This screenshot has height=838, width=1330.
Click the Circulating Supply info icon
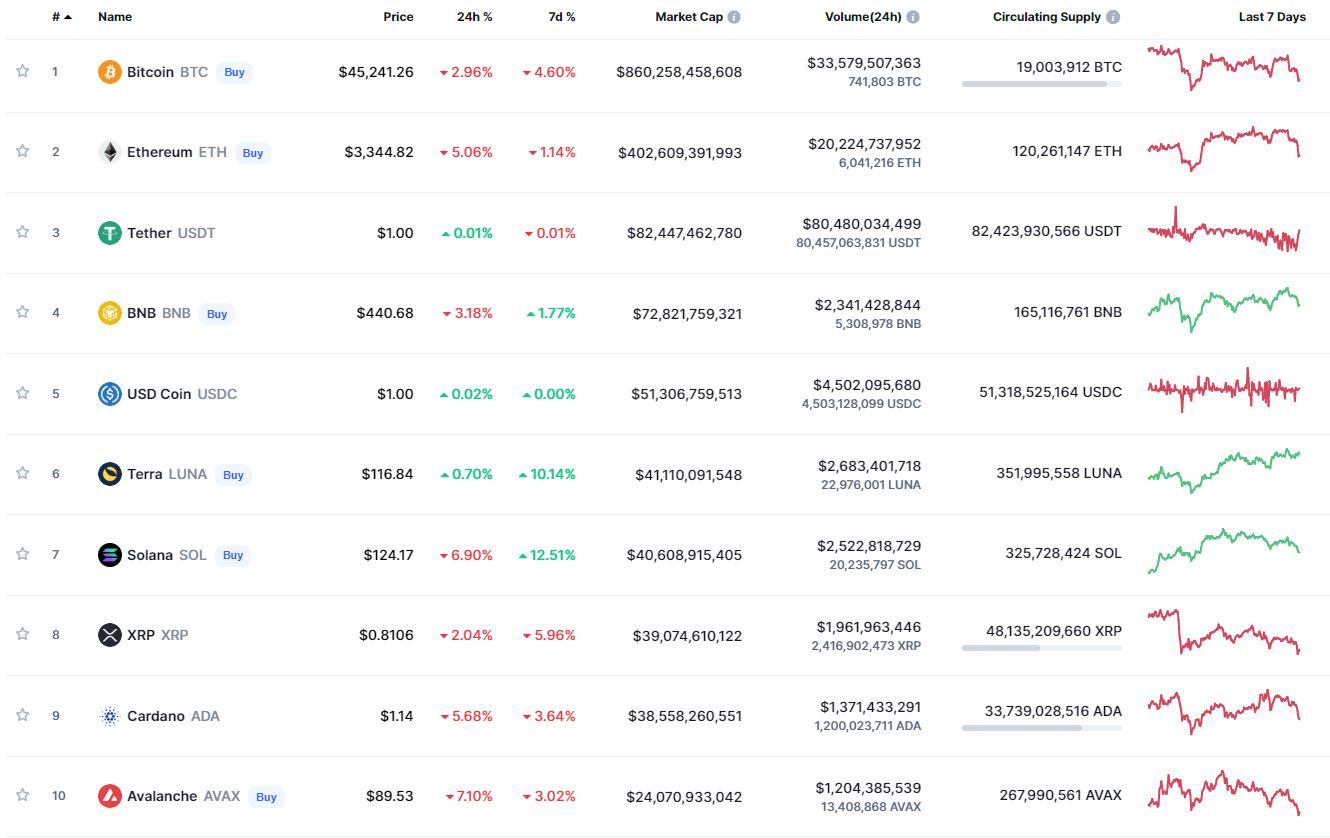click(x=1113, y=17)
